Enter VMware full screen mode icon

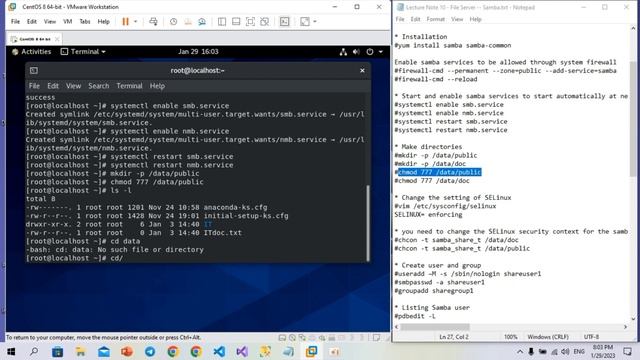click(x=250, y=22)
